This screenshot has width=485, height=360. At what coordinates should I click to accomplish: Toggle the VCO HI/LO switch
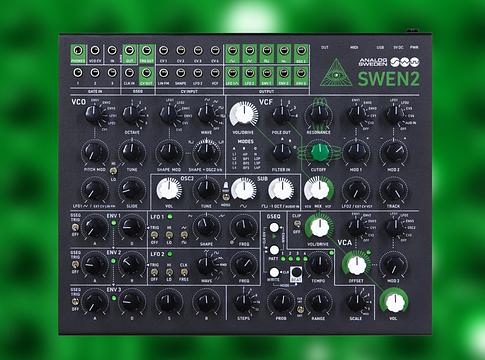pyautogui.click(x=114, y=171)
